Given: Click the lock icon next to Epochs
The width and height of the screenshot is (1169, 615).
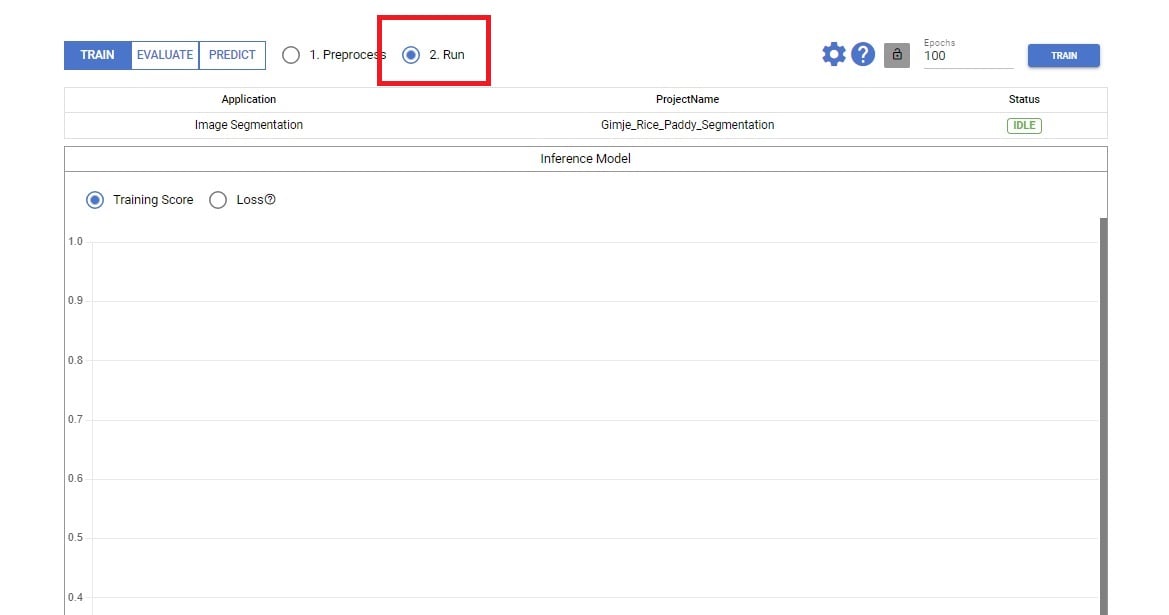Looking at the screenshot, I should (896, 57).
